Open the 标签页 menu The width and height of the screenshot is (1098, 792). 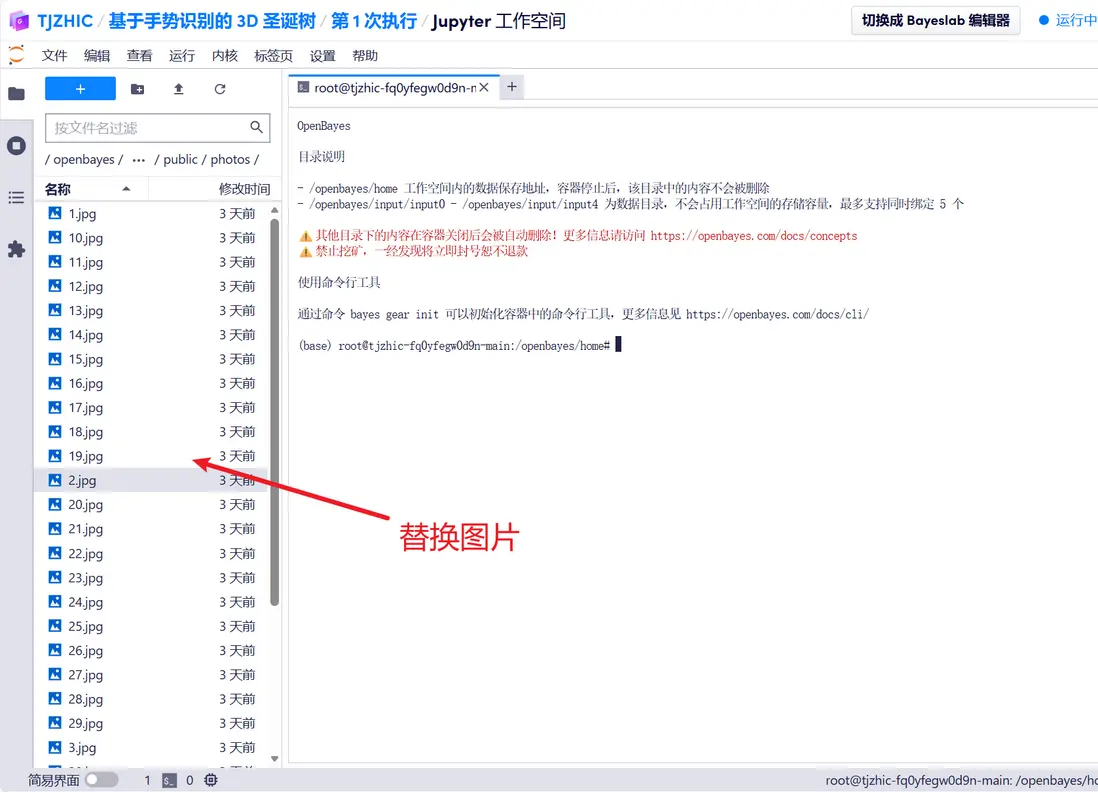click(274, 55)
